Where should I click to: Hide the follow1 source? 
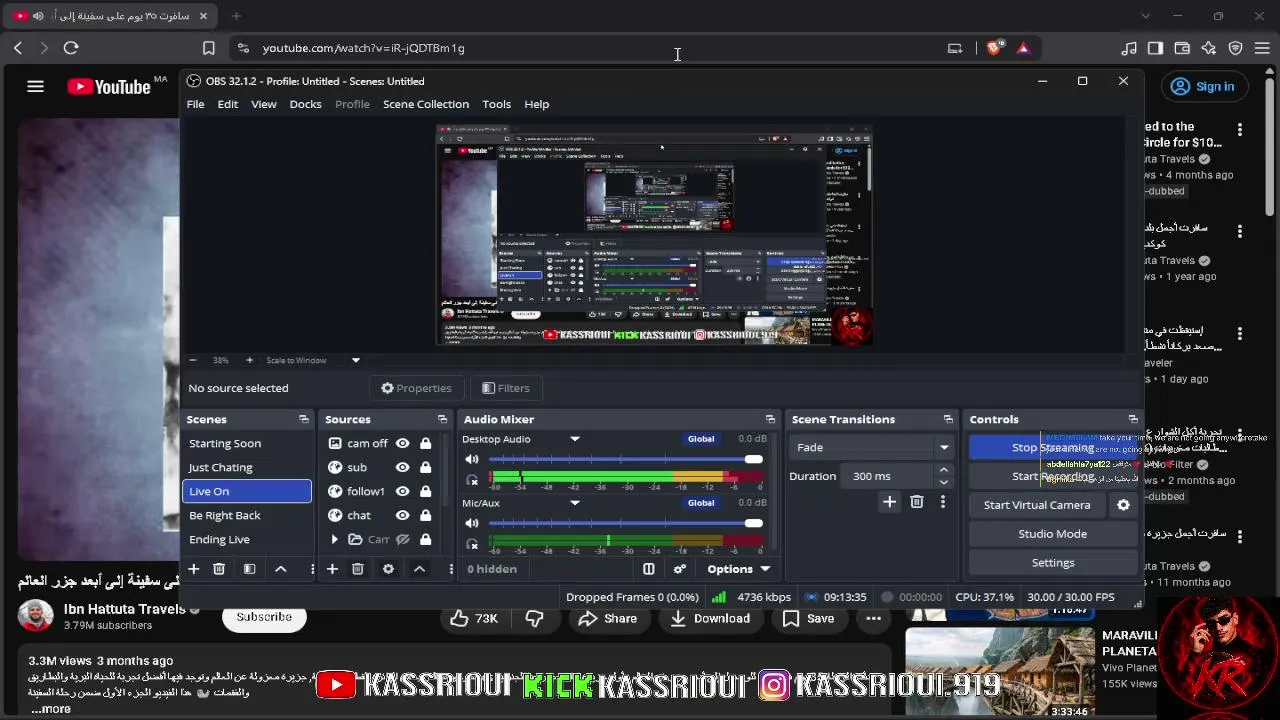[x=402, y=491]
